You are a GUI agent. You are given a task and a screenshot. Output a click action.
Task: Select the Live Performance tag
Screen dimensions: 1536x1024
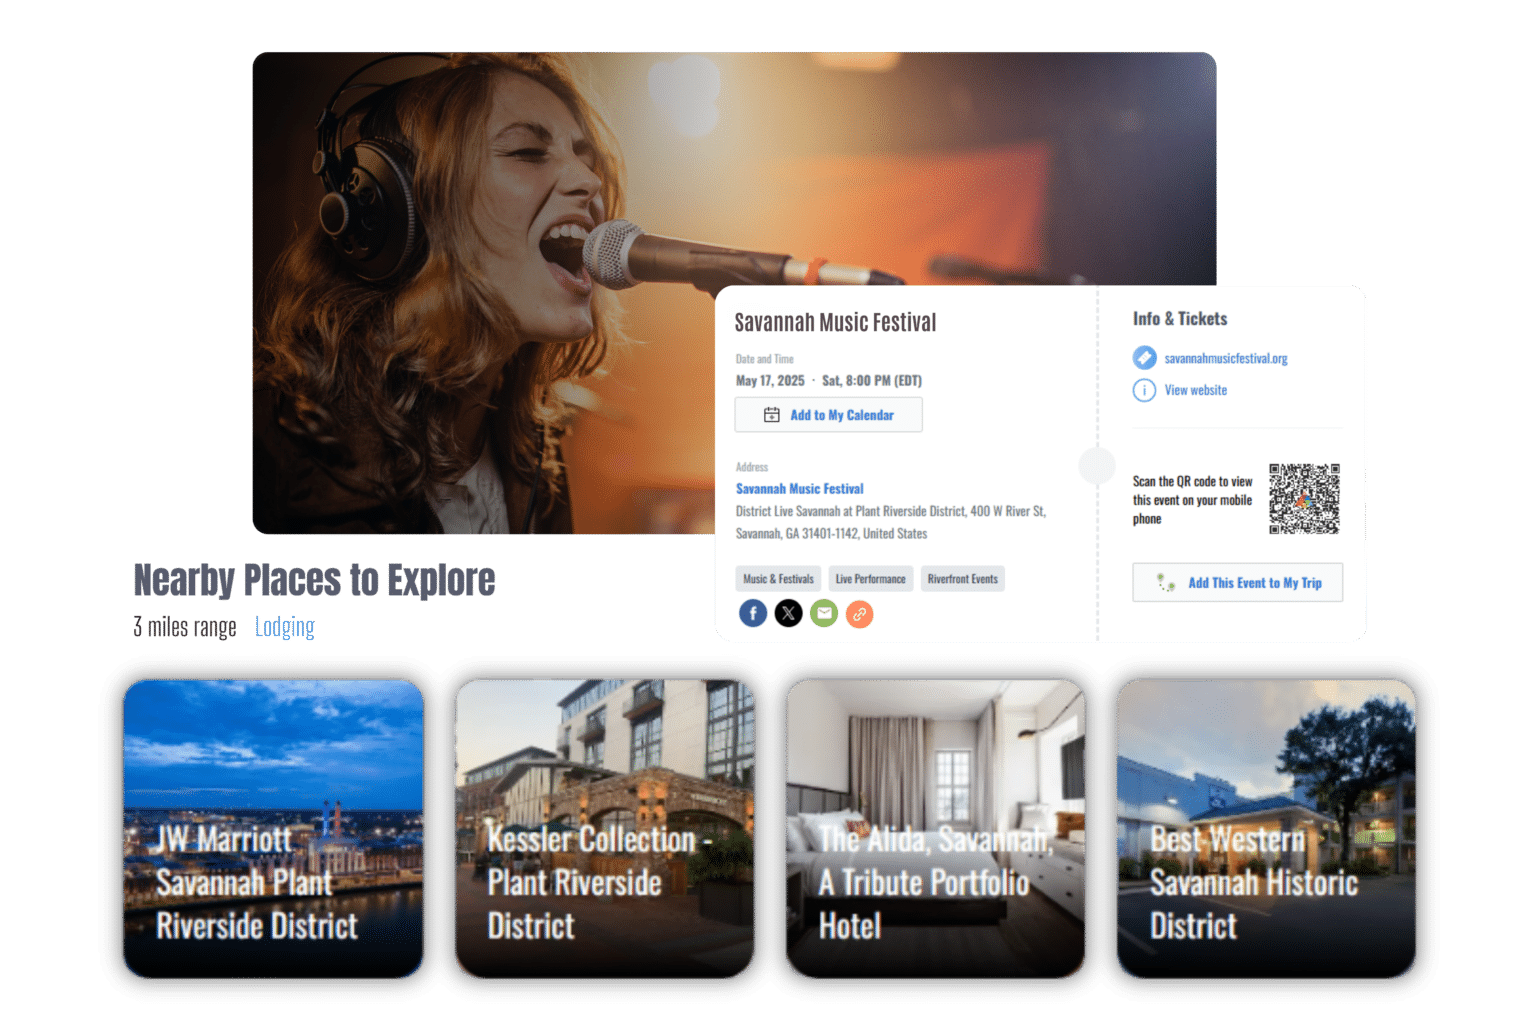871,579
